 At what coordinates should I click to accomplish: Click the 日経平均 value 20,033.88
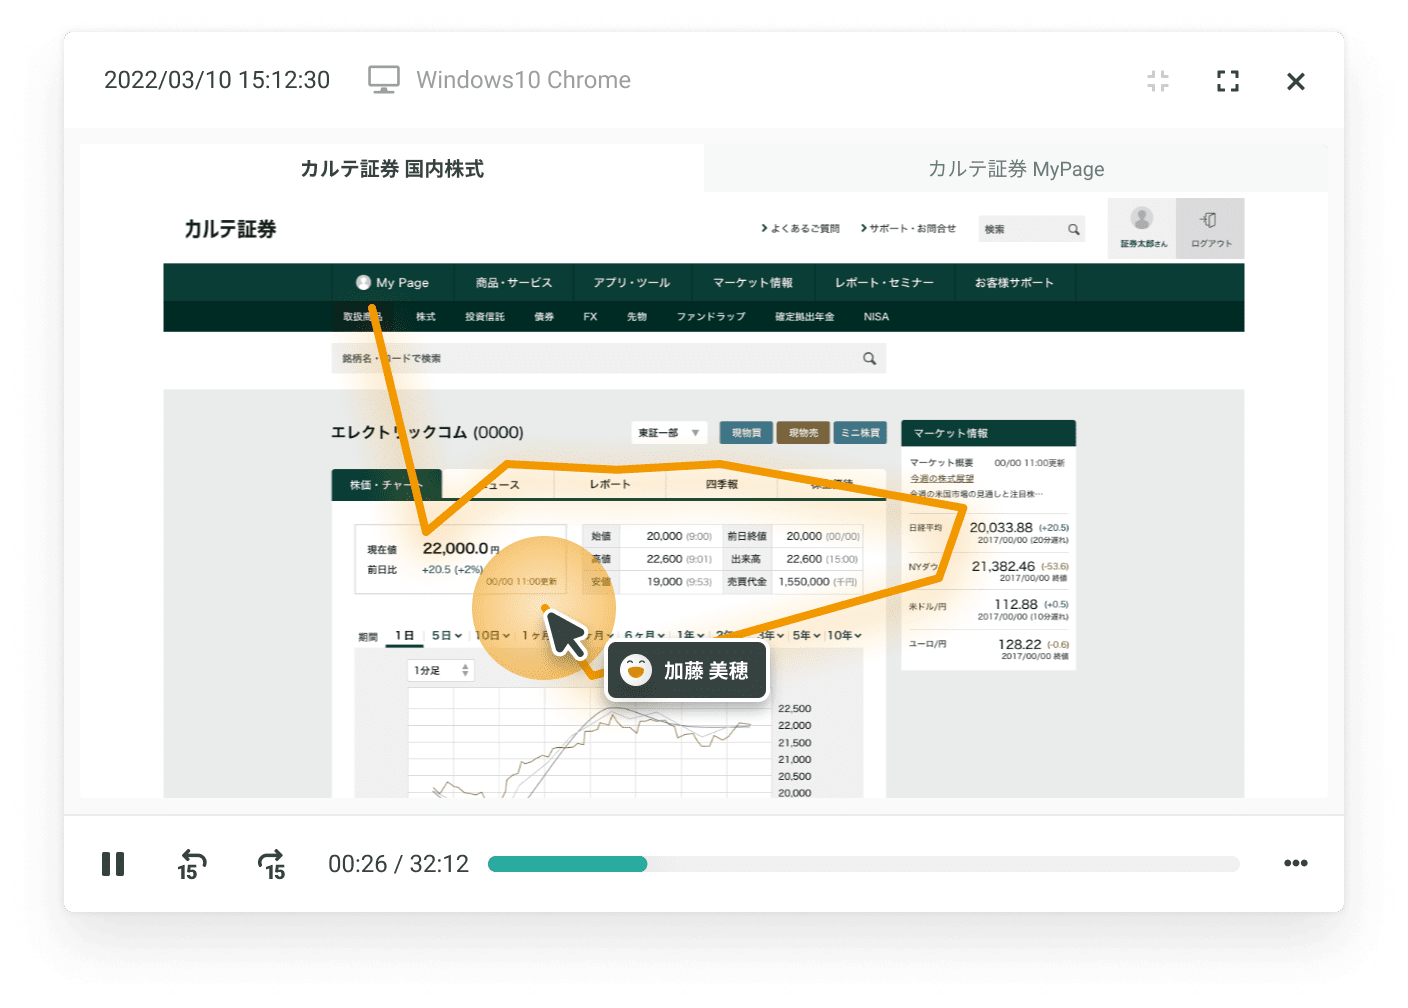(1001, 527)
